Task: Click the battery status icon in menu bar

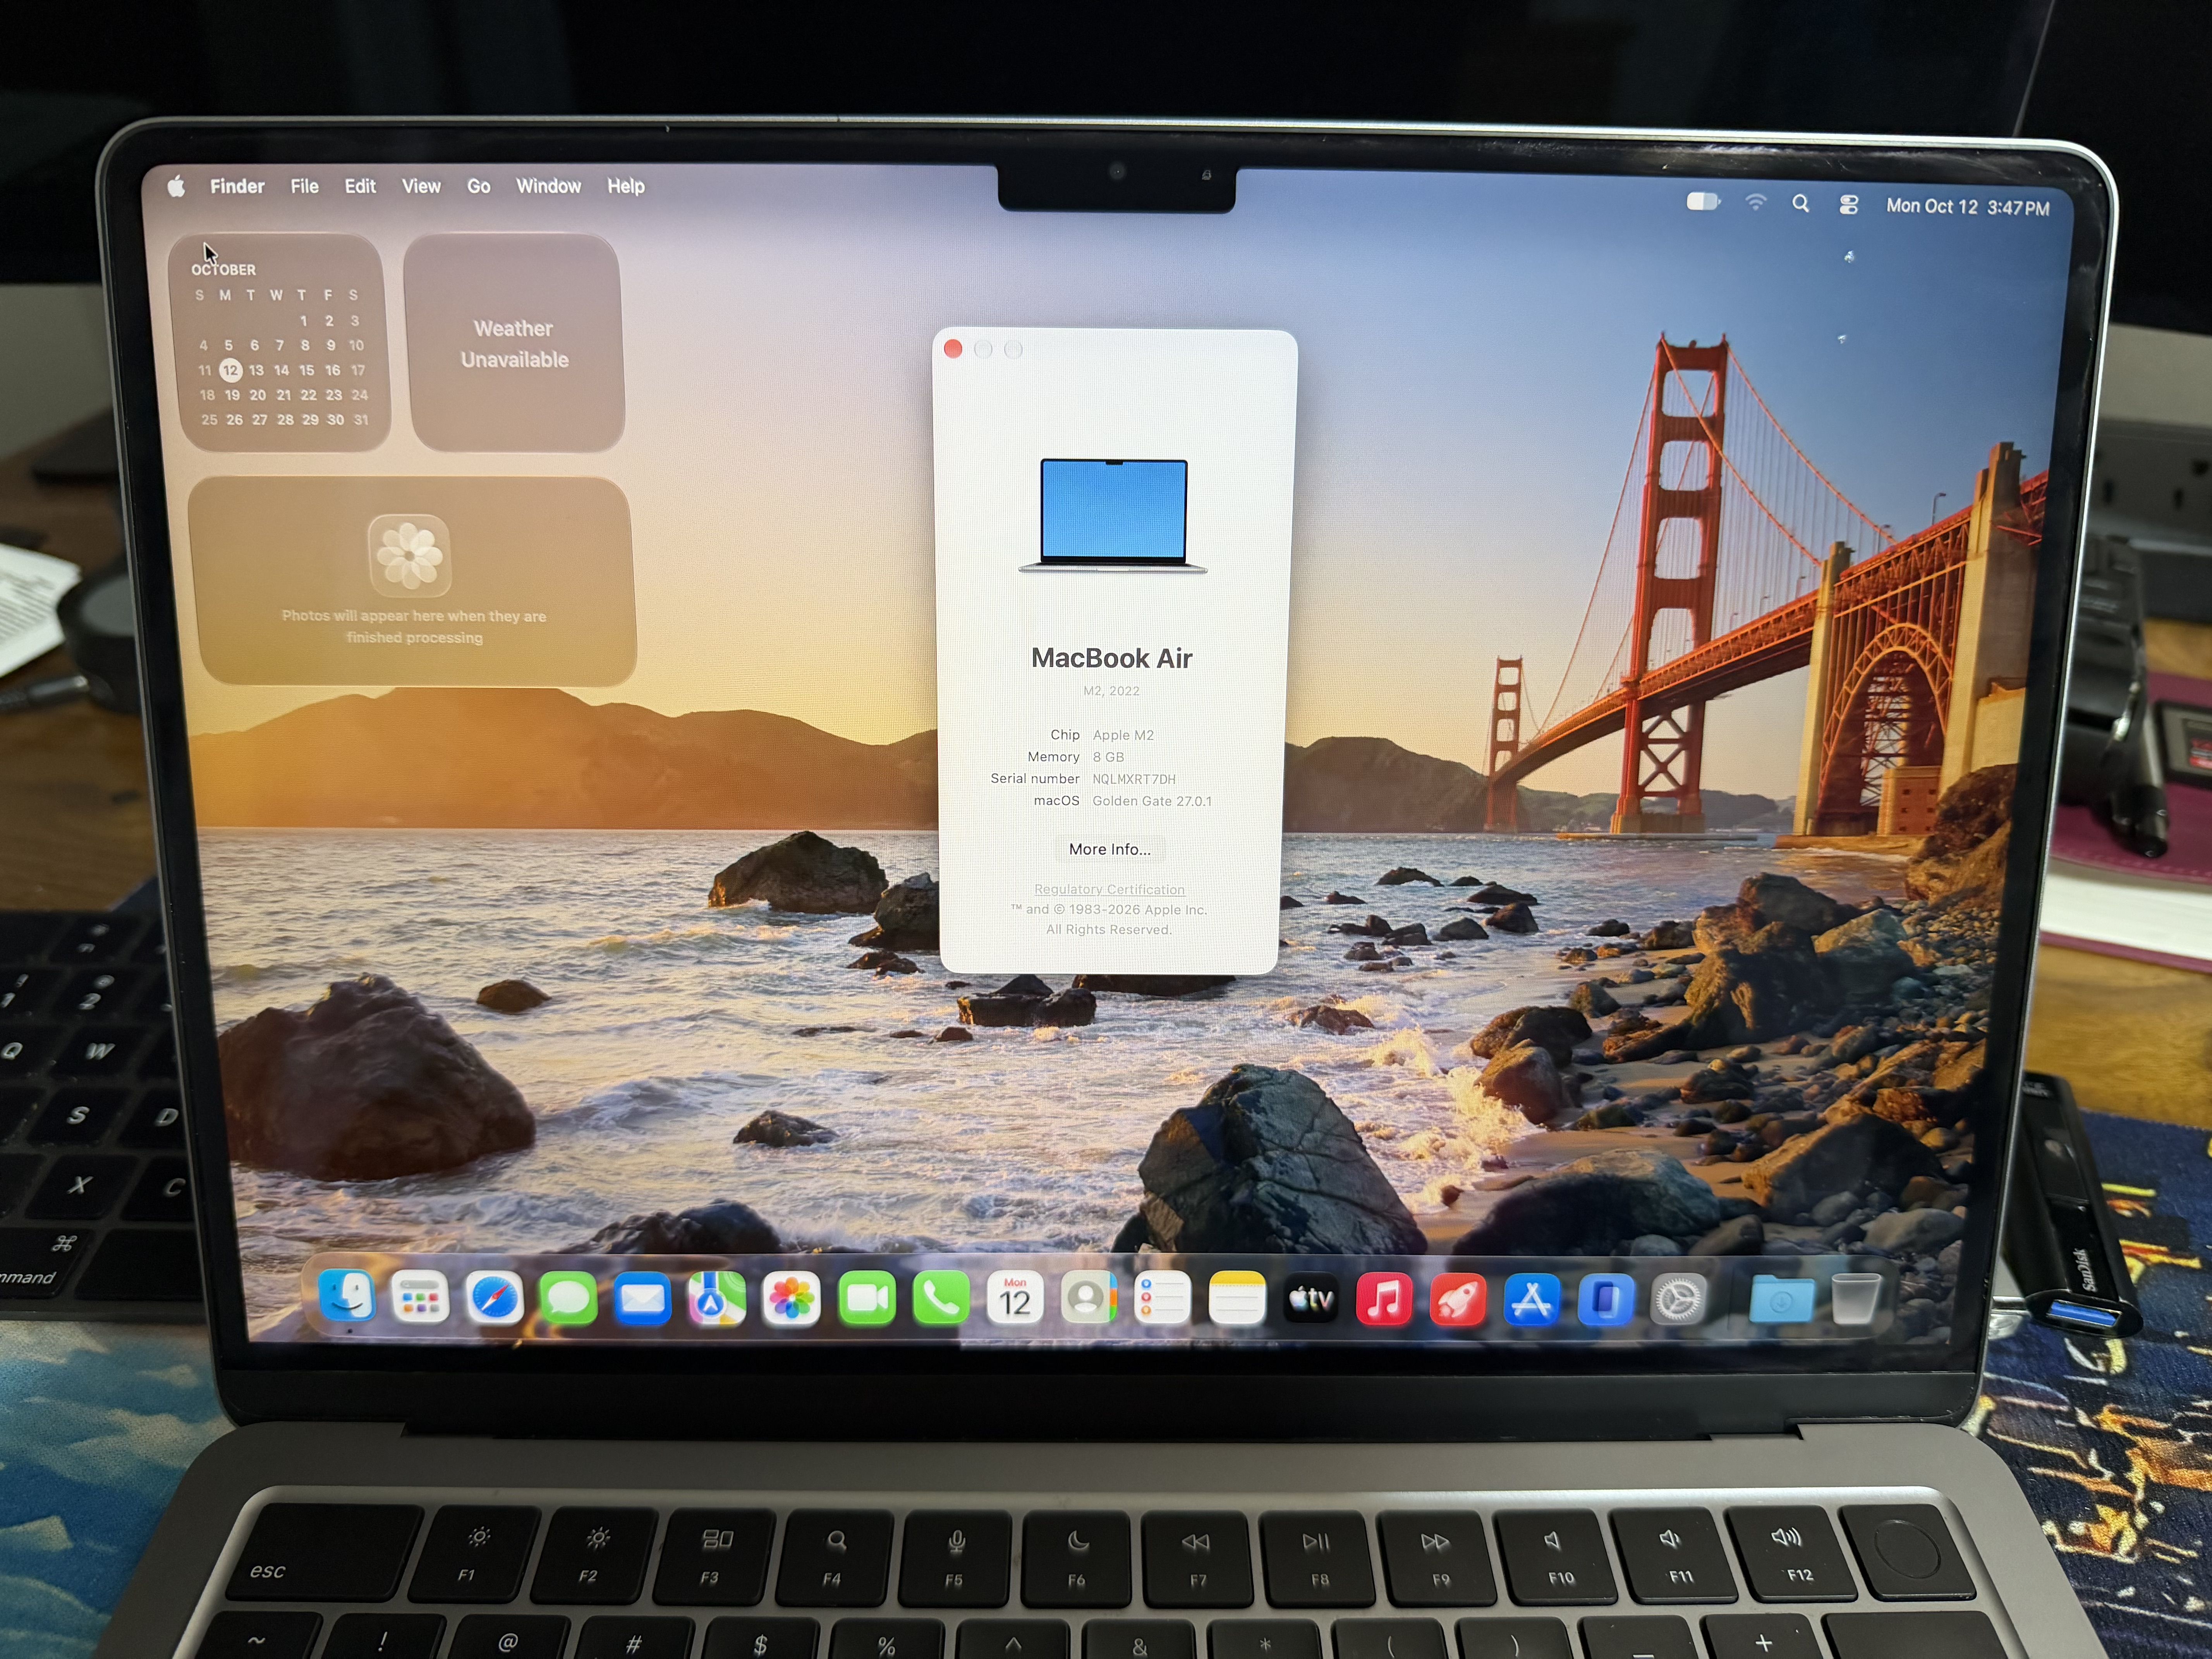Action: [x=1703, y=202]
